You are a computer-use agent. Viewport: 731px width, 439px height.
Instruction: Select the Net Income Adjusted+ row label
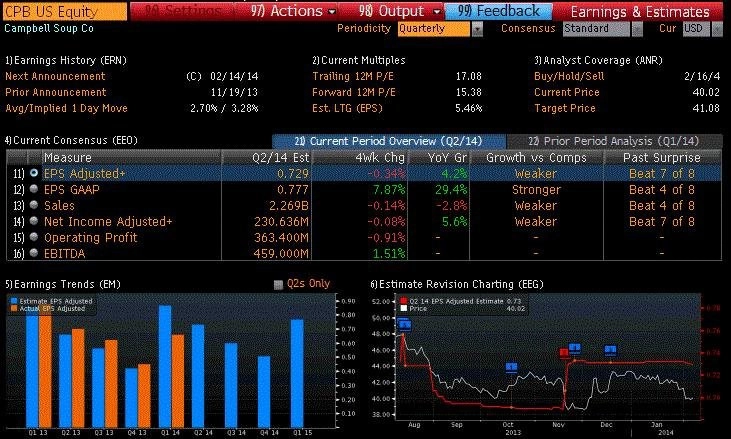click(108, 221)
